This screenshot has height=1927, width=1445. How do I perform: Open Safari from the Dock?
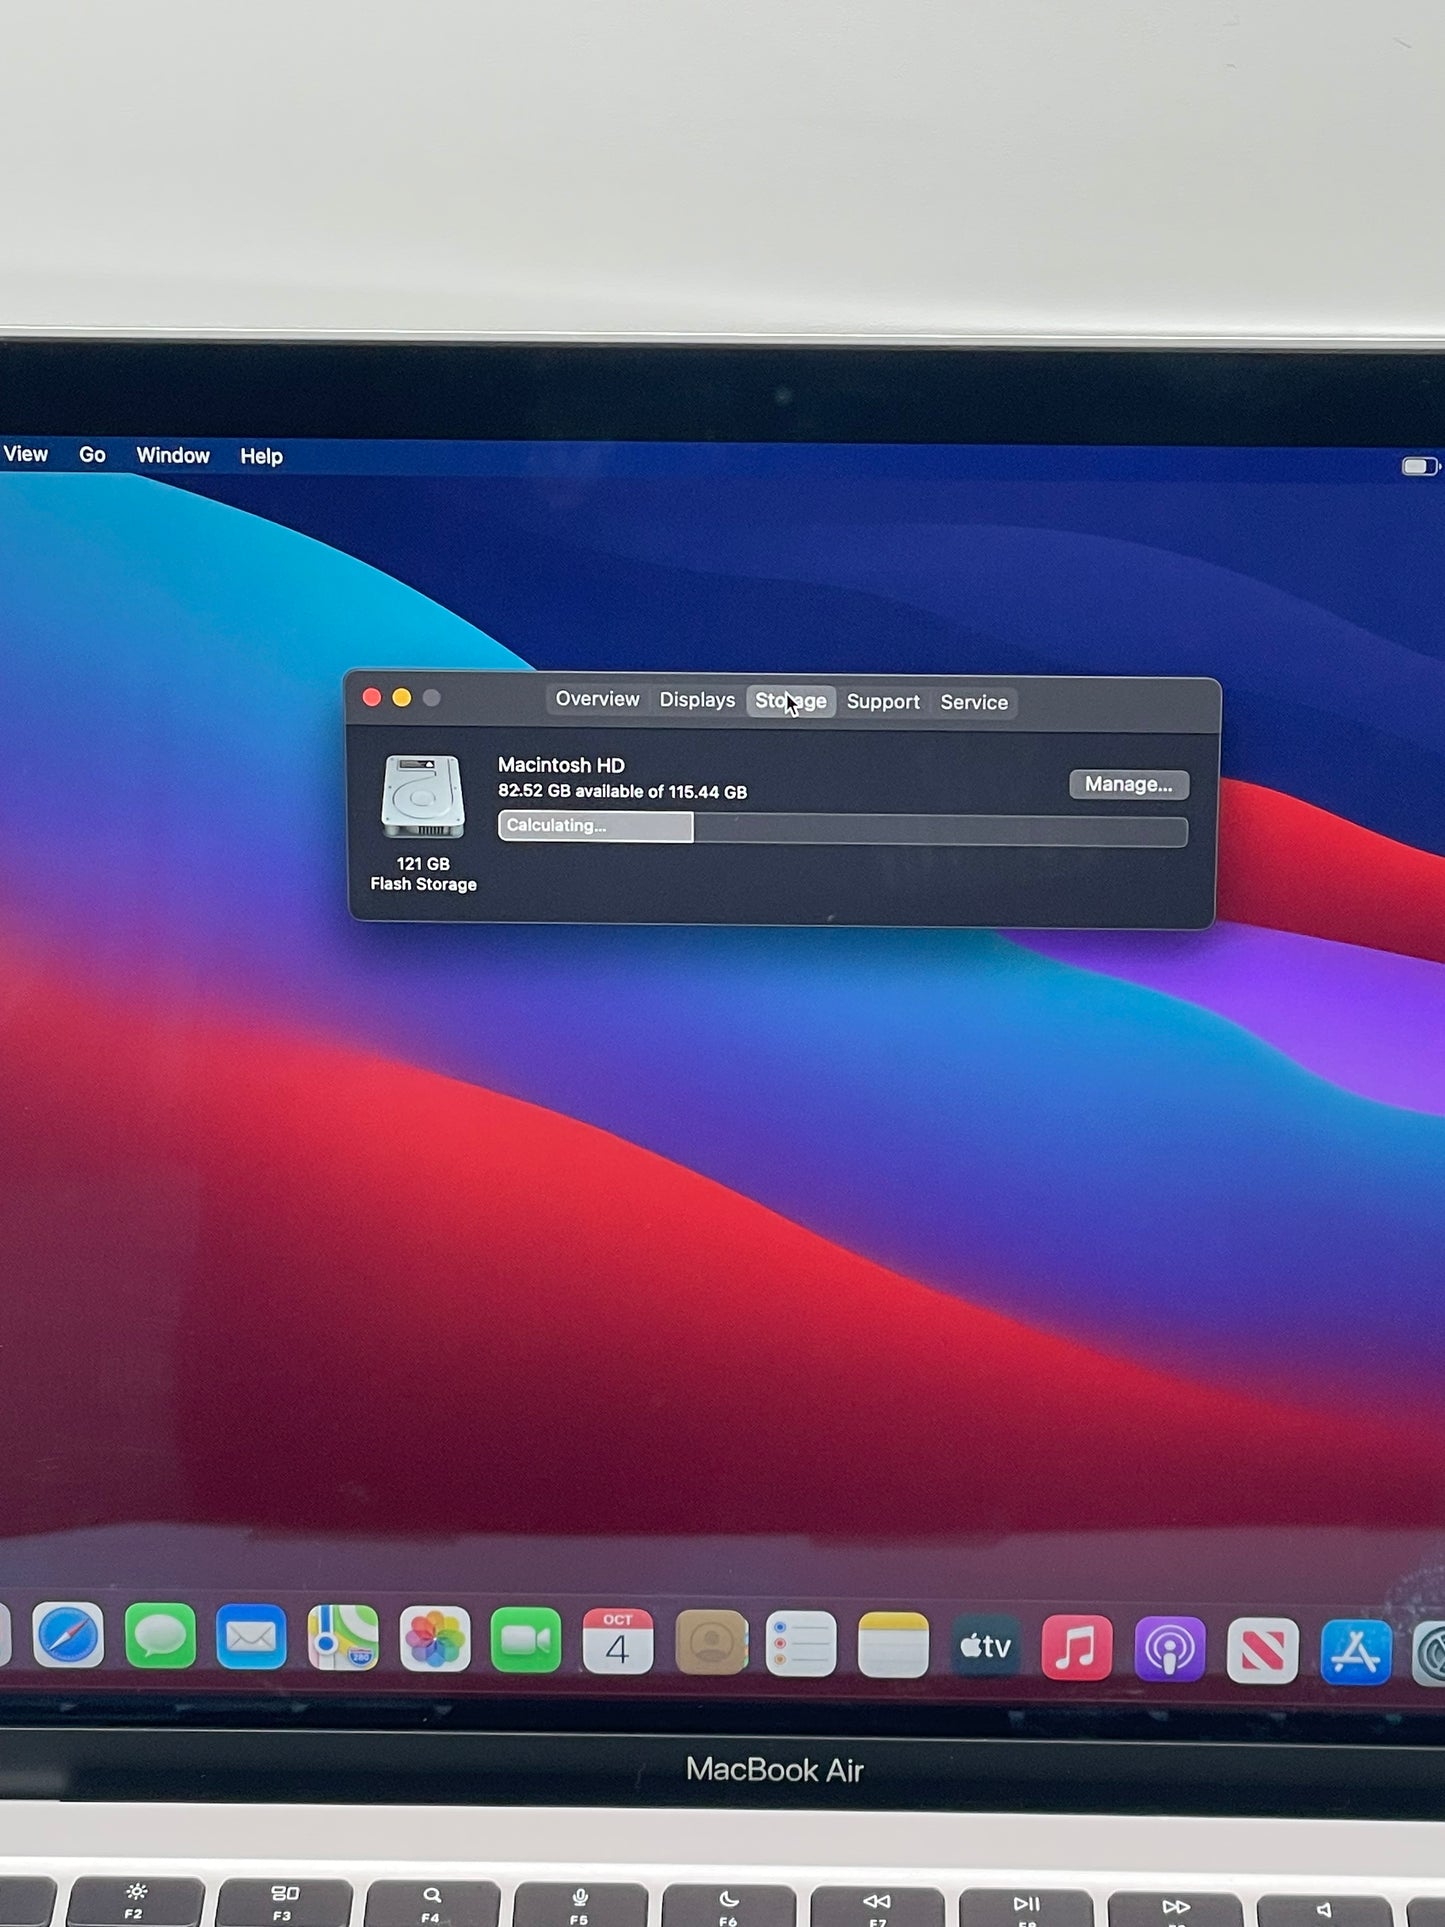68,1636
